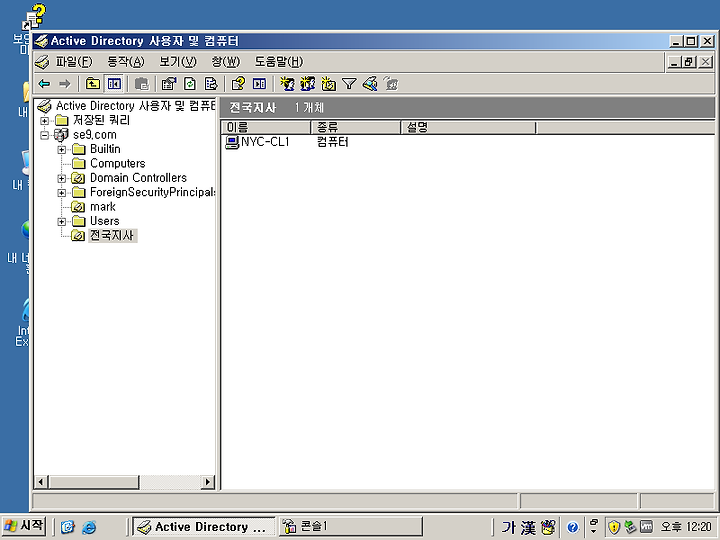Image resolution: width=720 pixels, height=540 pixels.
Task: Launch Internet Explorer from quick launch
Action: tap(89, 527)
